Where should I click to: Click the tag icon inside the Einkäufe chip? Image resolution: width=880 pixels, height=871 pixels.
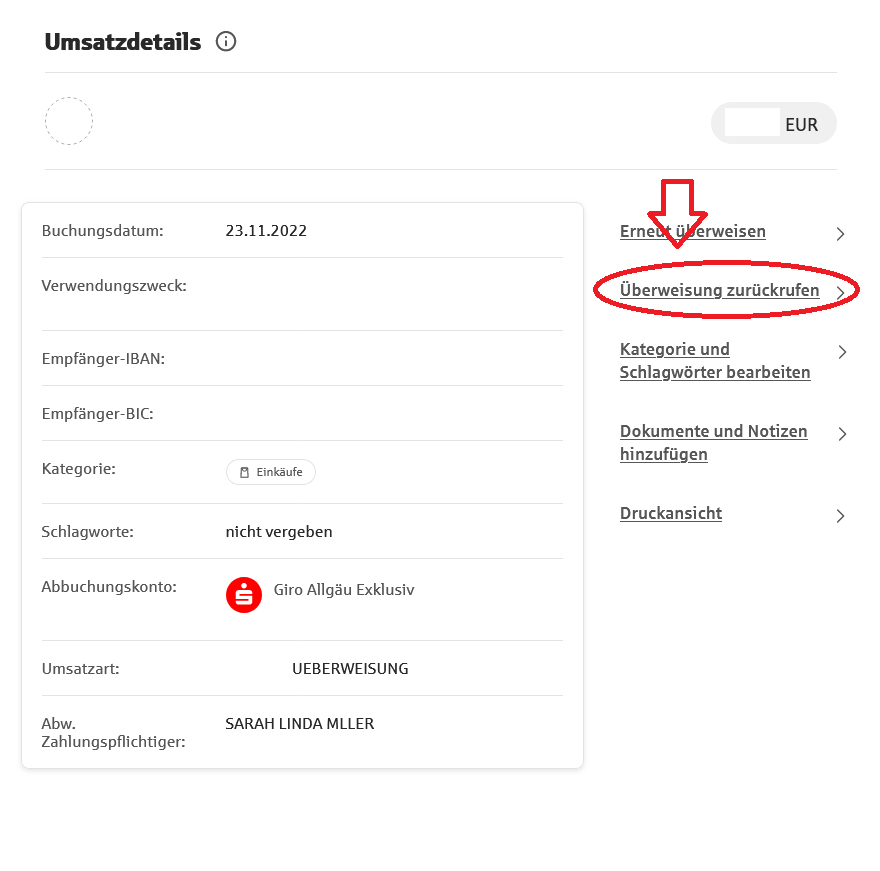(x=244, y=472)
